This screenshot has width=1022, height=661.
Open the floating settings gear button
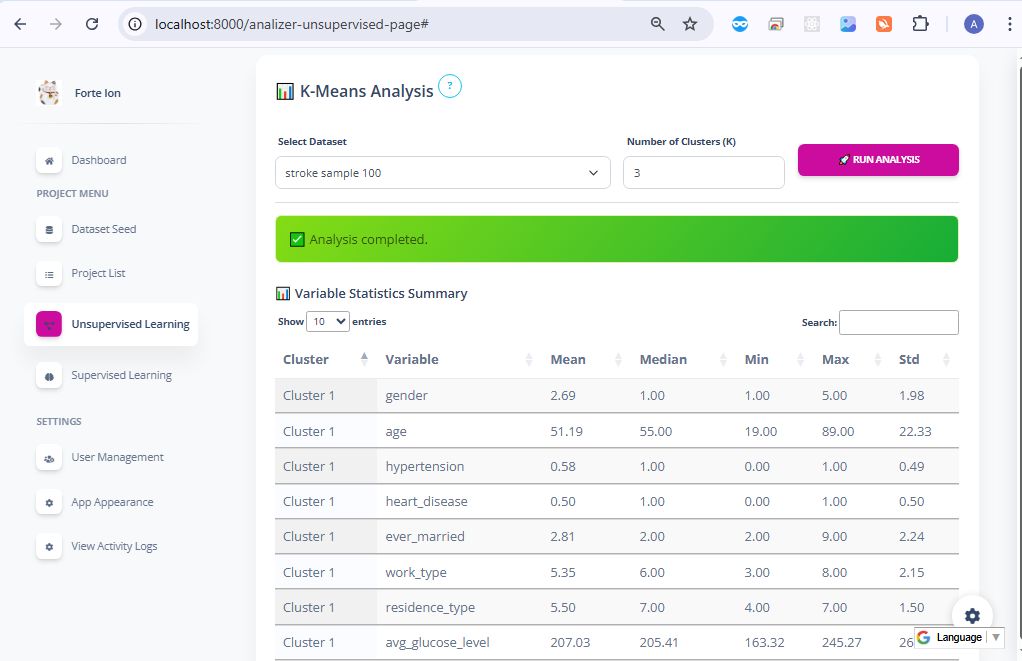pos(972,616)
